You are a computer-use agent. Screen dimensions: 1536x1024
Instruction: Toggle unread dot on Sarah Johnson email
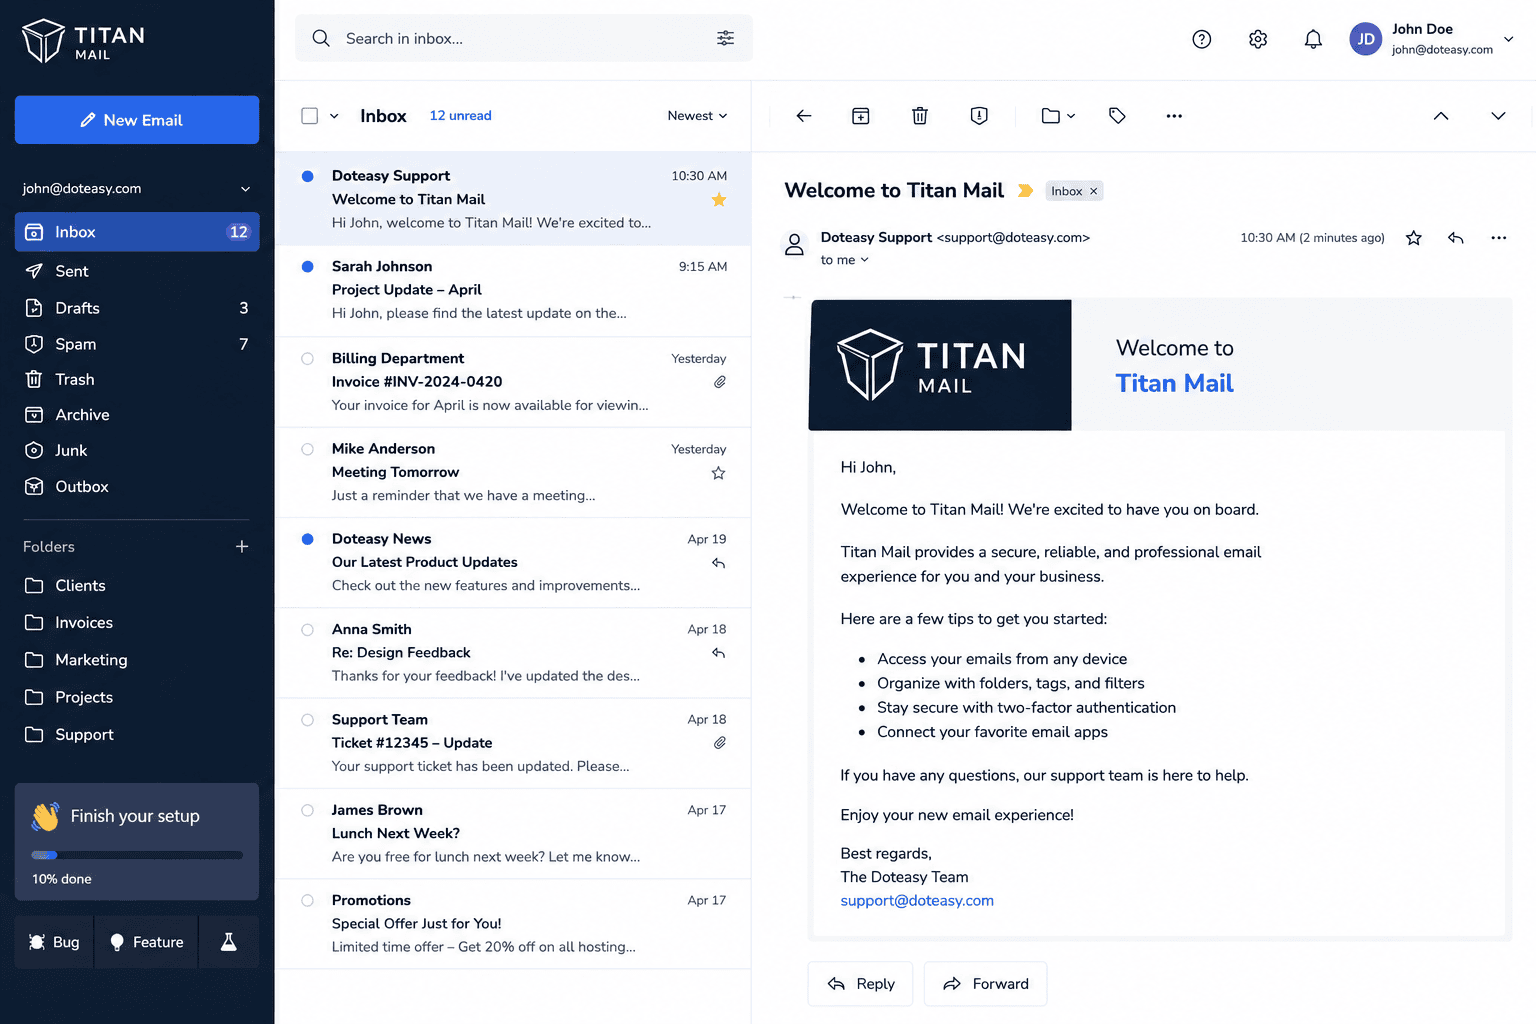tap(308, 267)
